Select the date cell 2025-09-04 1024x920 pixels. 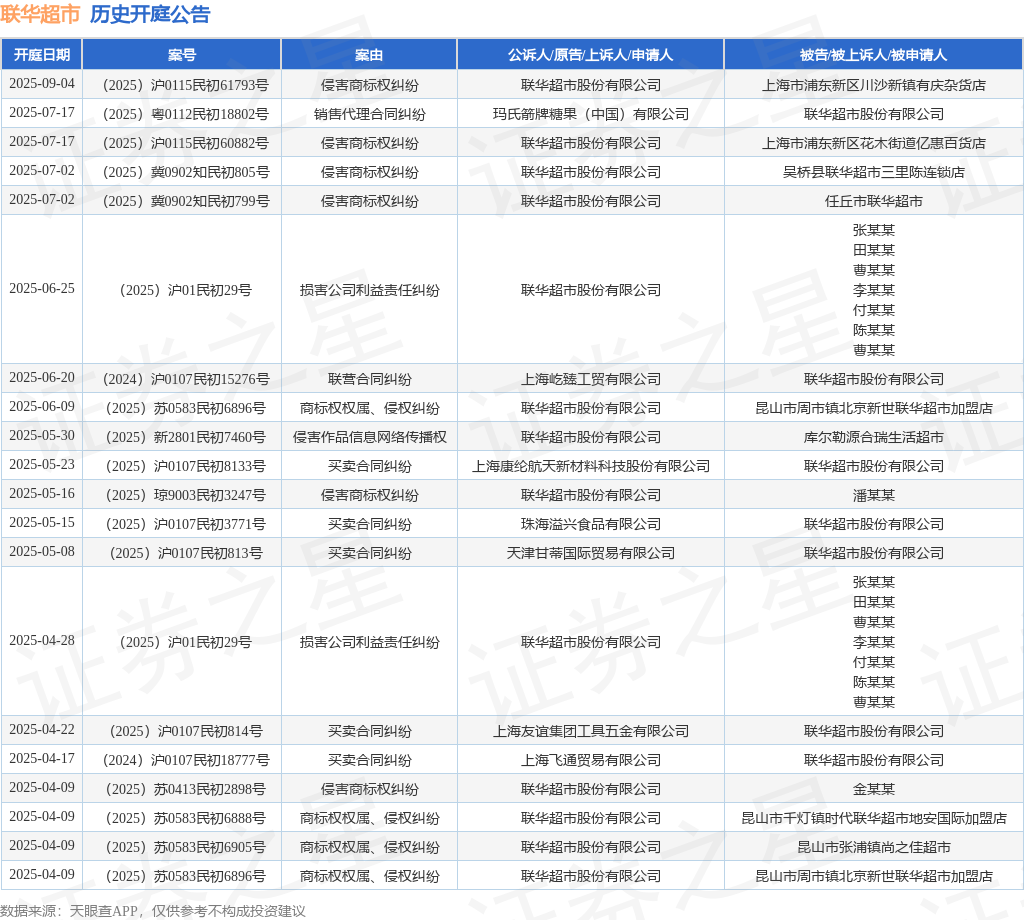(42, 84)
